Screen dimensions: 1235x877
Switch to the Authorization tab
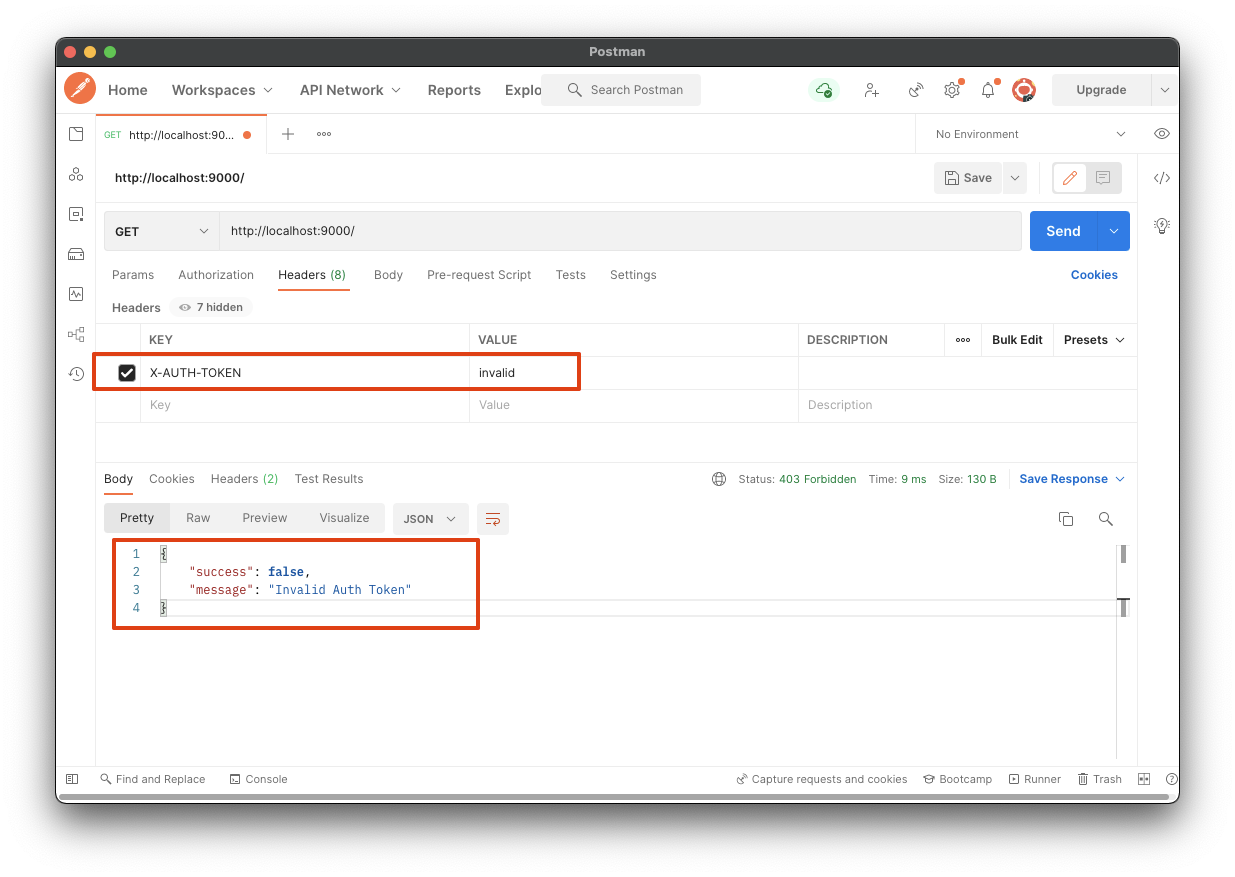tap(216, 275)
